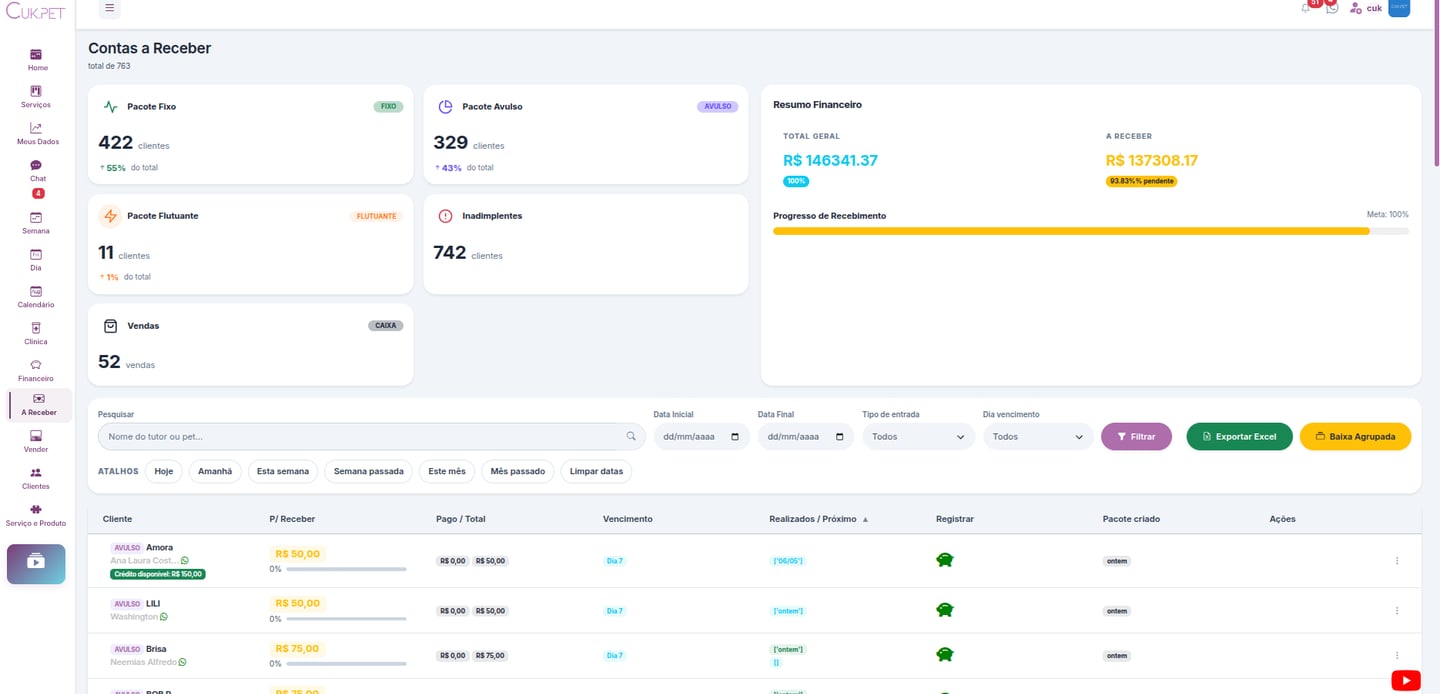Click the Baixa Agrupada button

click(x=1355, y=437)
